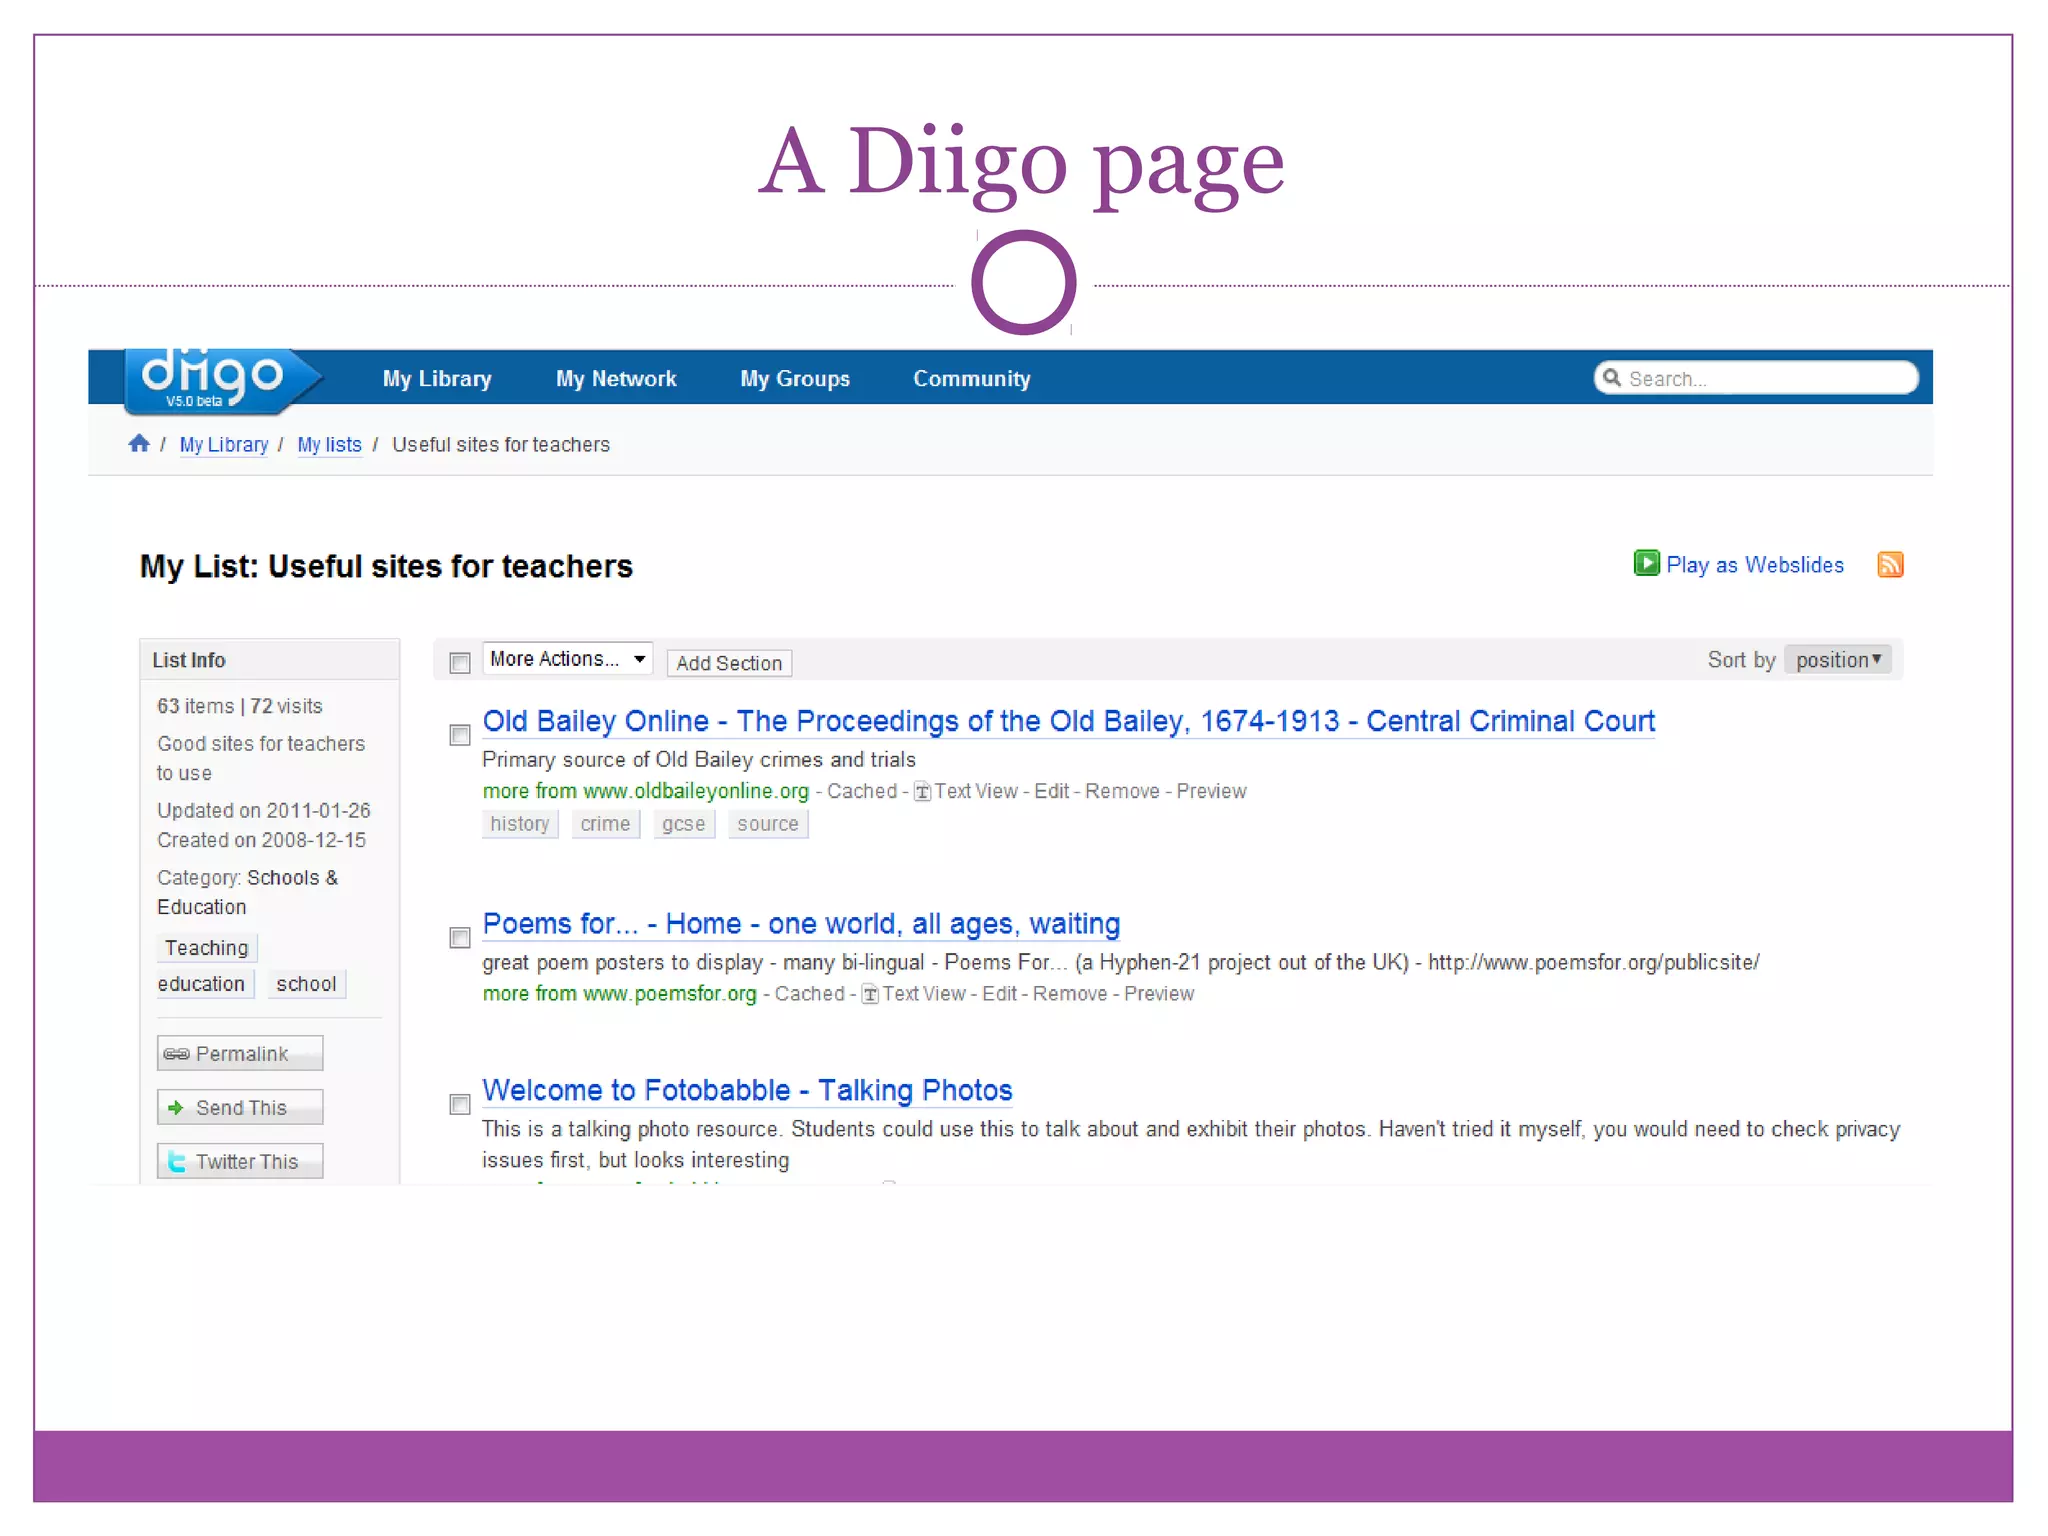Open Old Bailey Online bookmark title
Screen dimensions: 2048x1536
[1068, 721]
